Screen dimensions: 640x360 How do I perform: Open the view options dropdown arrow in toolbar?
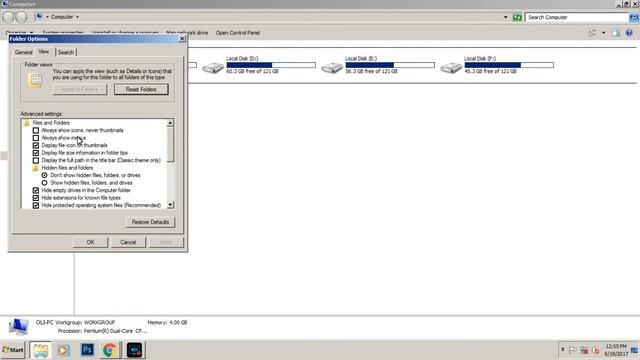(604, 33)
